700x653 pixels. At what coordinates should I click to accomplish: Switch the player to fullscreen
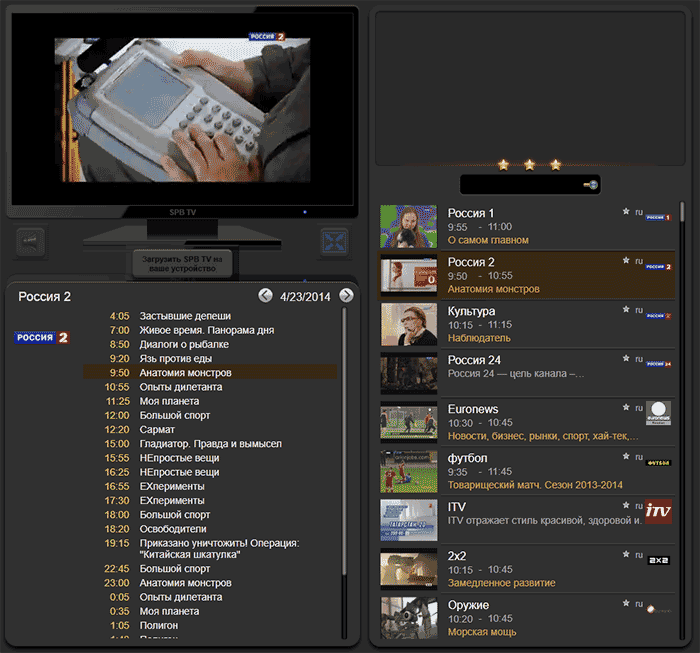335,242
